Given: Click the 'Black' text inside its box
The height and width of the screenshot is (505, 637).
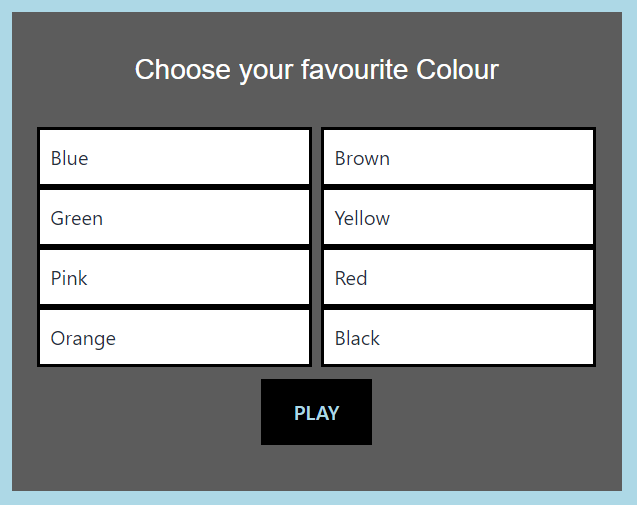Looking at the screenshot, I should pos(357,338).
